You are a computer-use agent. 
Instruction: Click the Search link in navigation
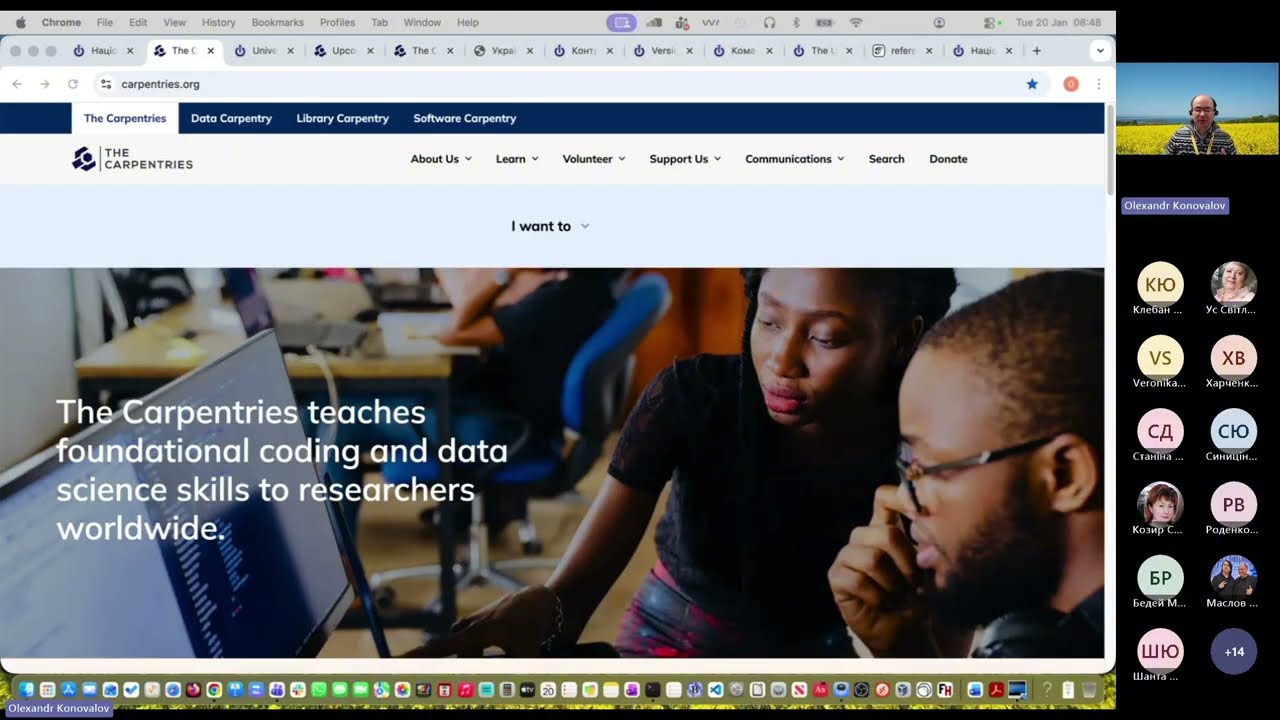[x=886, y=159]
